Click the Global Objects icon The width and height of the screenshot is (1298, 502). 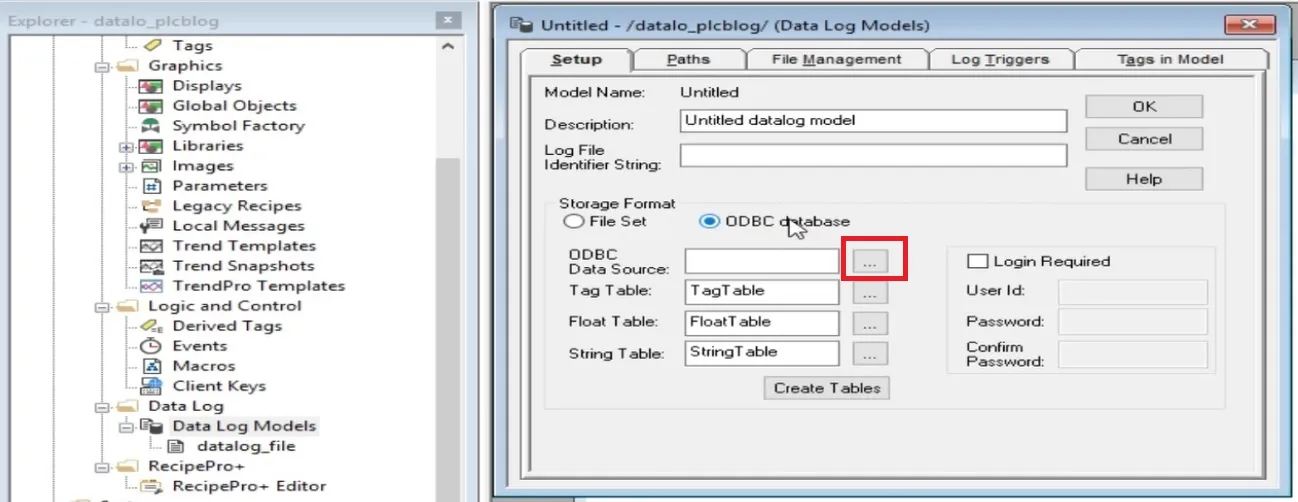pyautogui.click(x=152, y=106)
